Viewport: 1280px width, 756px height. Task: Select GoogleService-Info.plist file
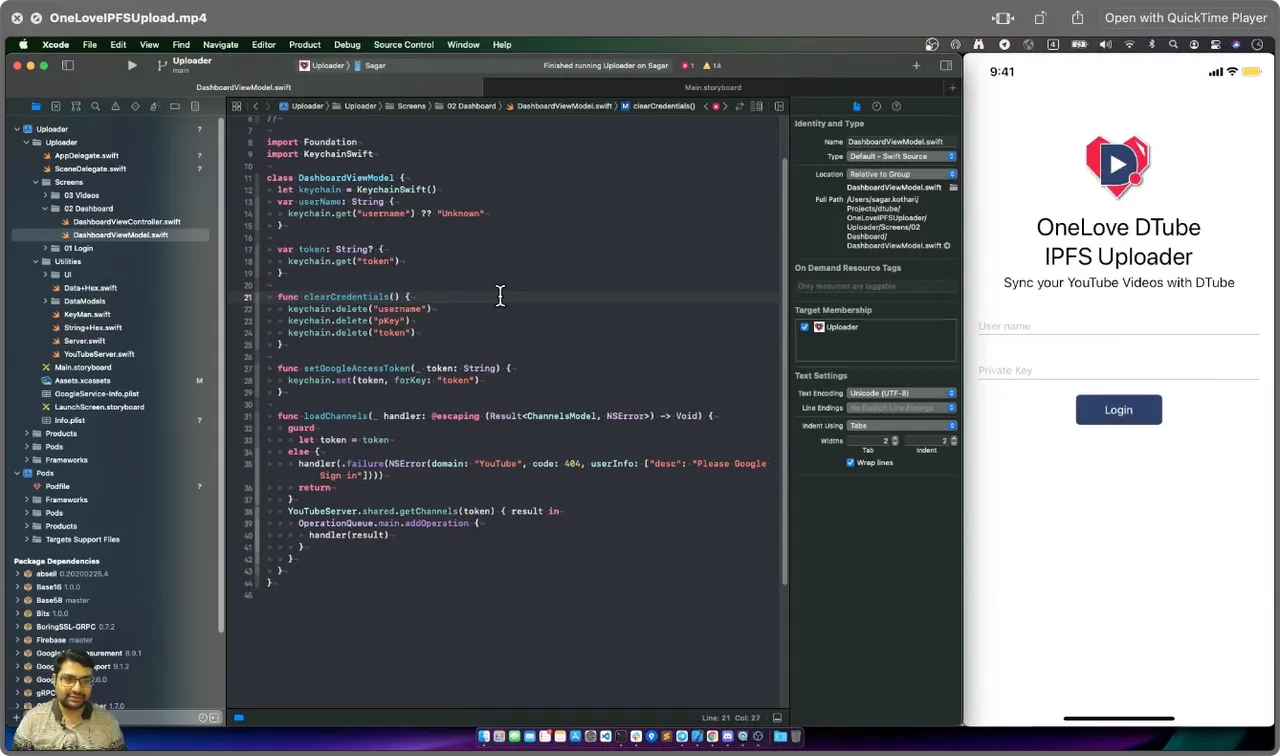(96, 394)
